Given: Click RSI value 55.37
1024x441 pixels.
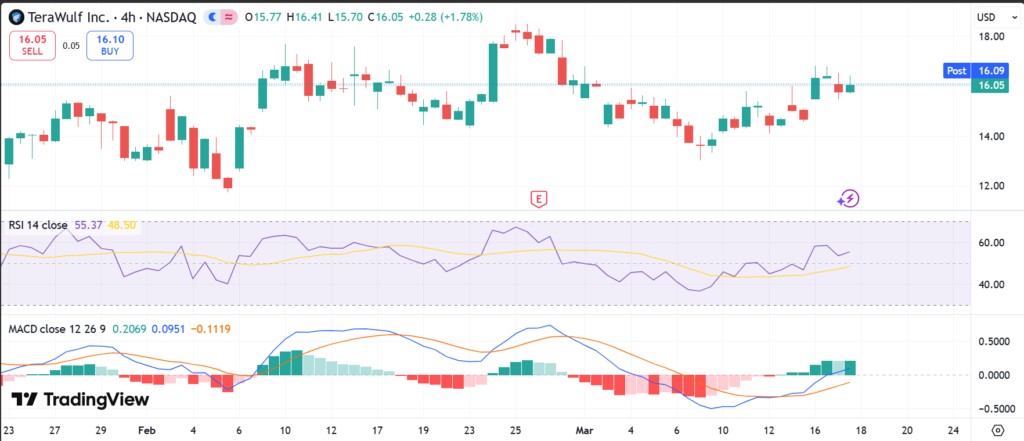Looking at the screenshot, I should coord(87,225).
